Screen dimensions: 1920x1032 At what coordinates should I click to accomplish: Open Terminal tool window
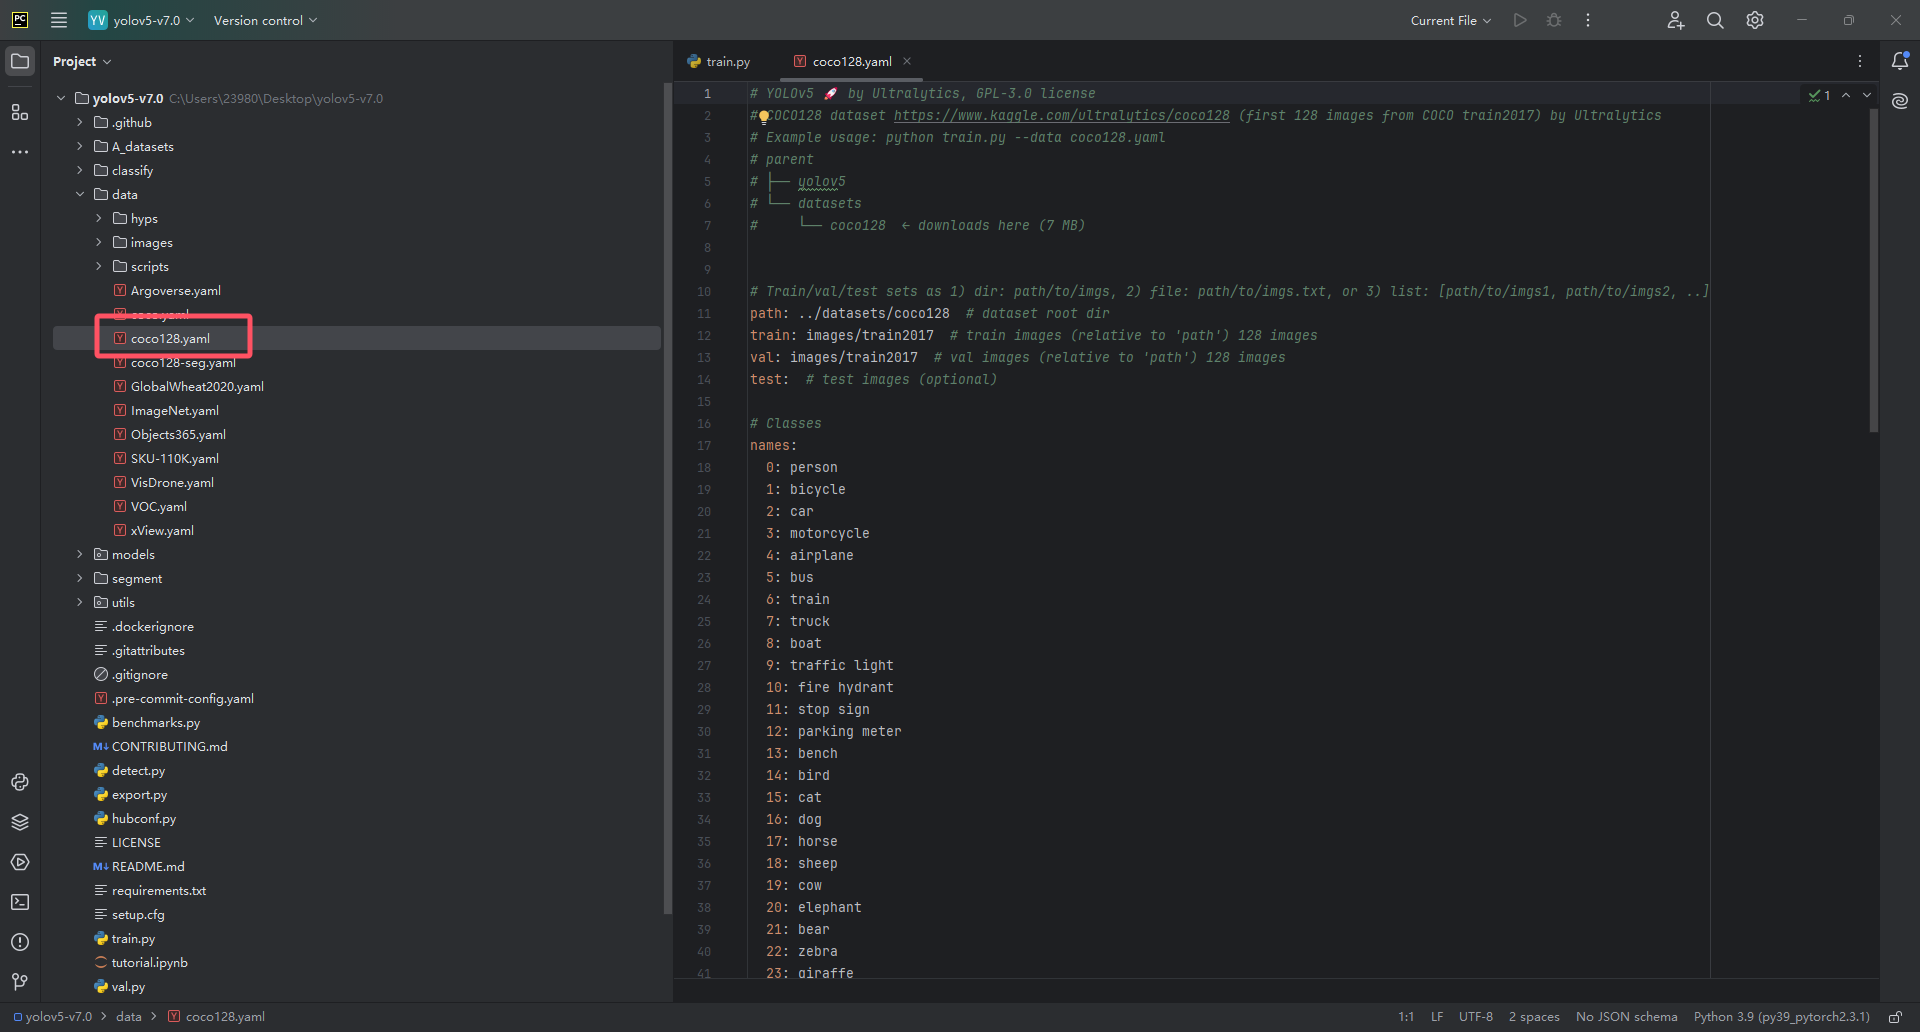pyautogui.click(x=20, y=902)
